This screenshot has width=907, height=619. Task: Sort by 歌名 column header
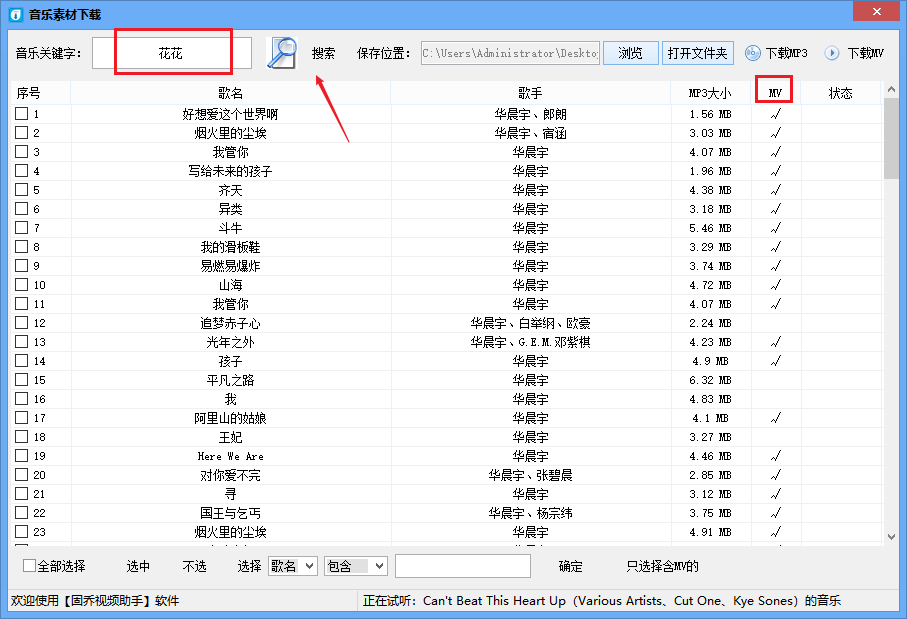230,93
